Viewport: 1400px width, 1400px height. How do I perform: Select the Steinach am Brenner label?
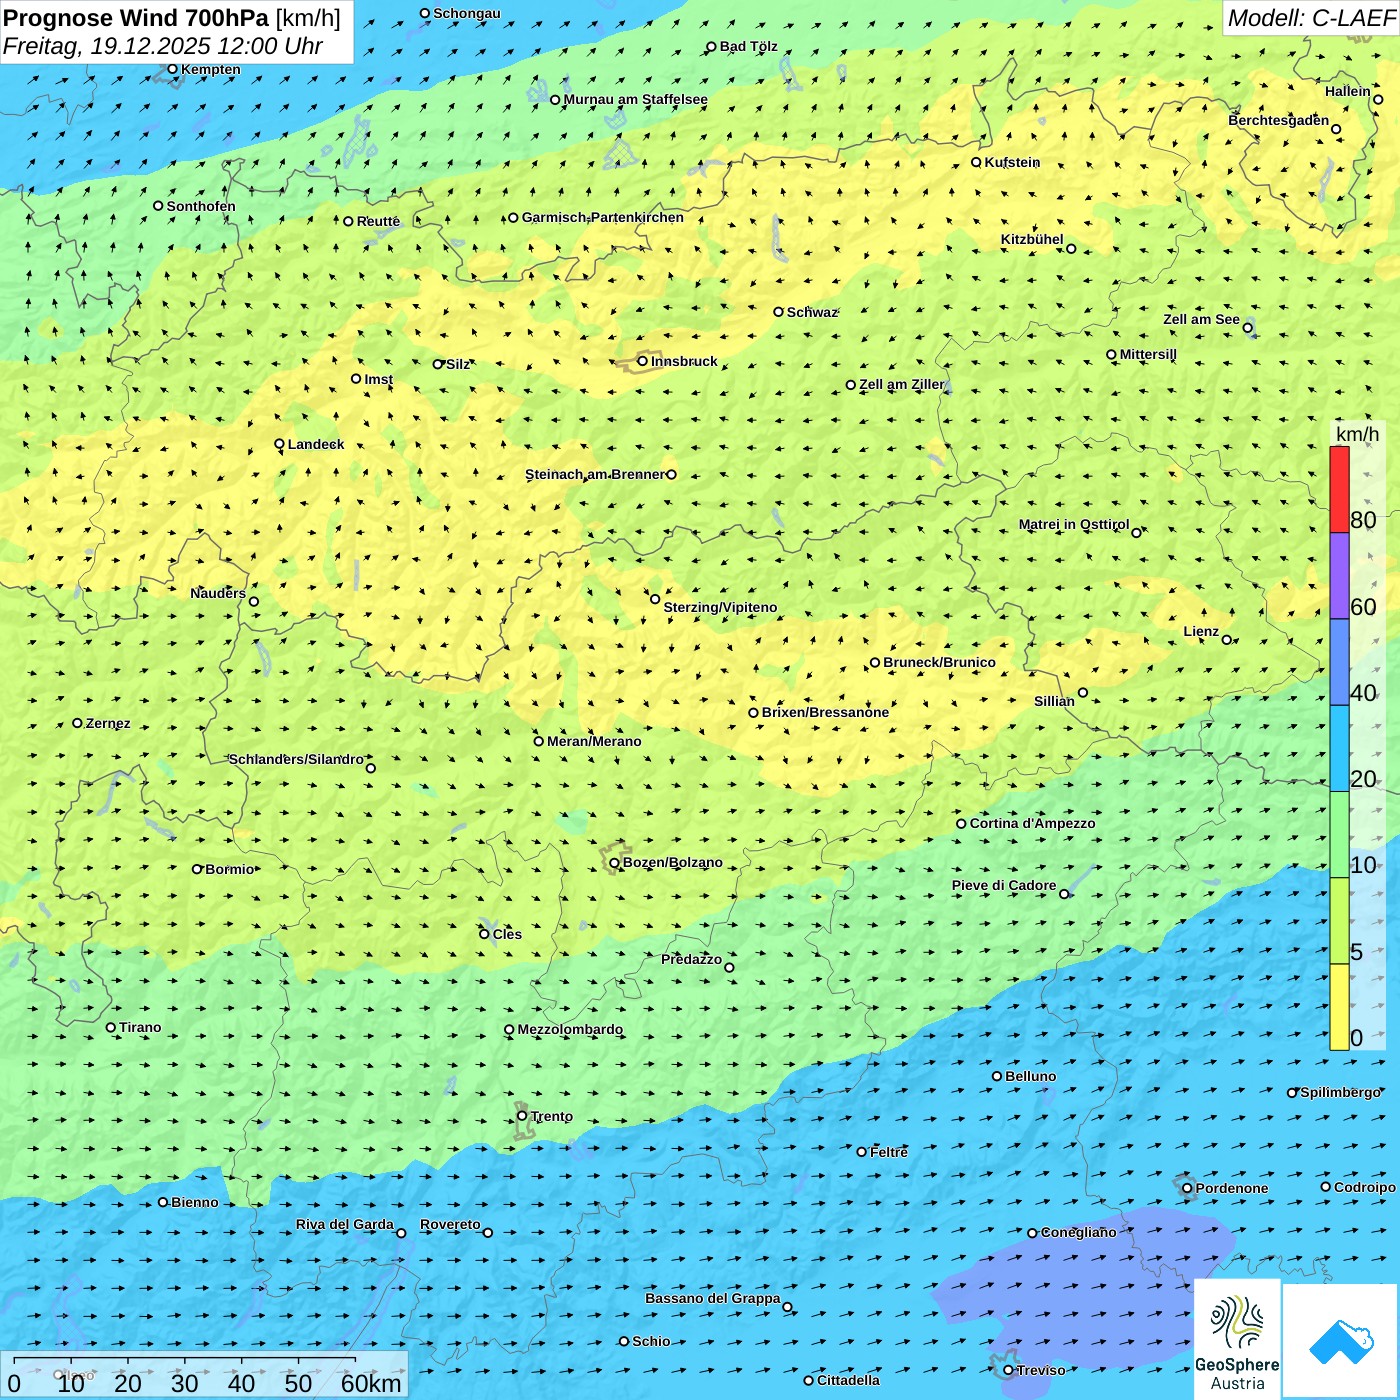pos(595,474)
